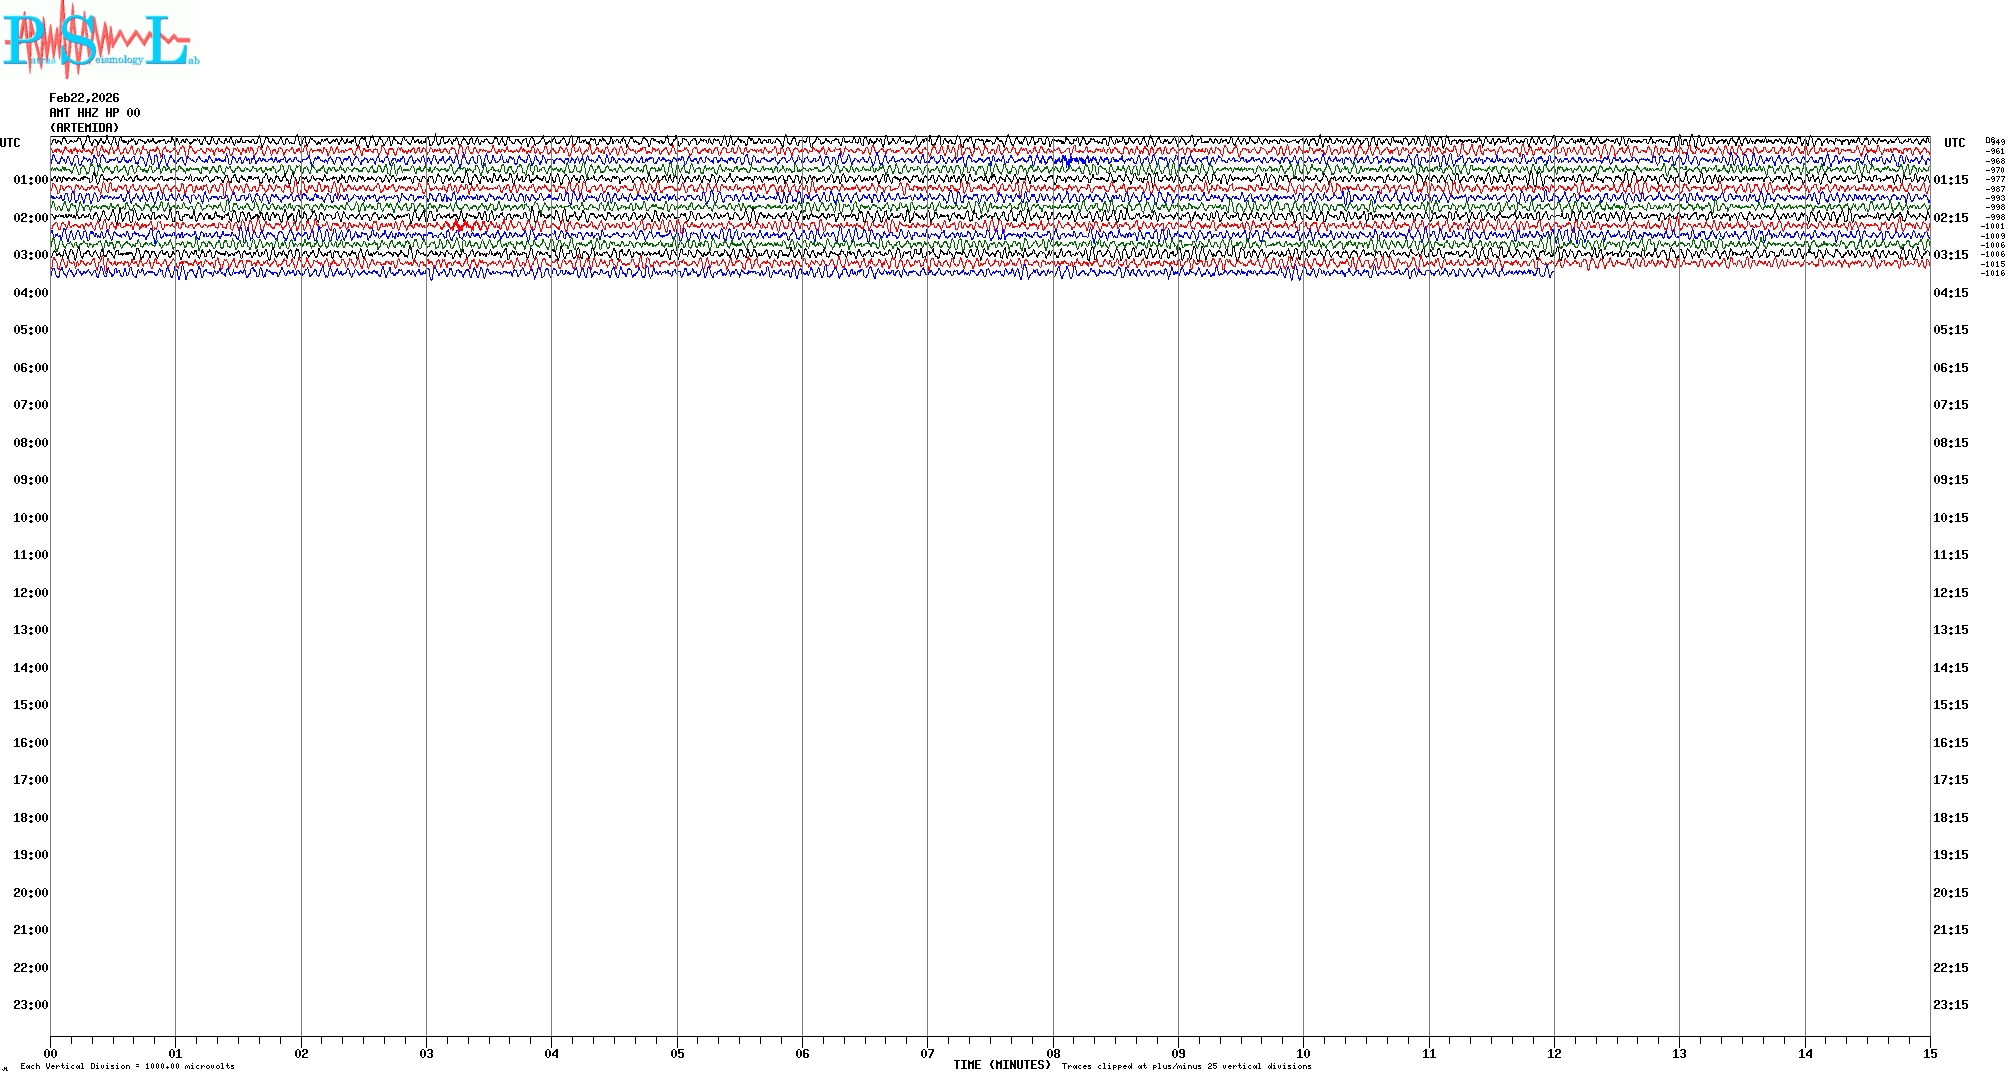Click minute marker 00 on bottom axis

coord(51,1053)
